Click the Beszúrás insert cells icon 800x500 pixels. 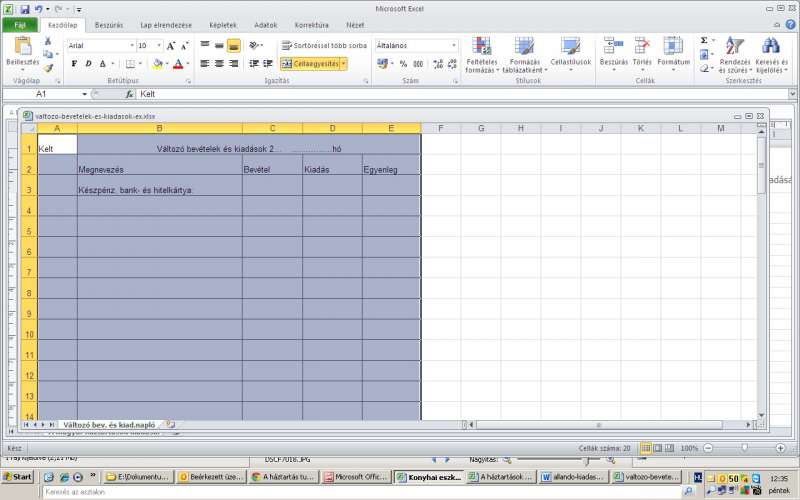click(614, 46)
